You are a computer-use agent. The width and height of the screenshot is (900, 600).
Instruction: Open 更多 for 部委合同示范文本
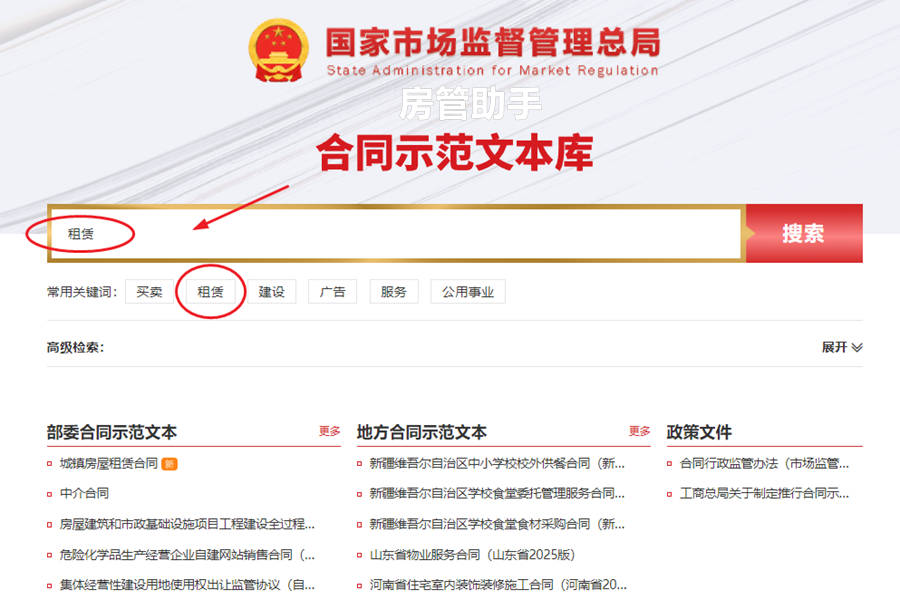pos(329,431)
